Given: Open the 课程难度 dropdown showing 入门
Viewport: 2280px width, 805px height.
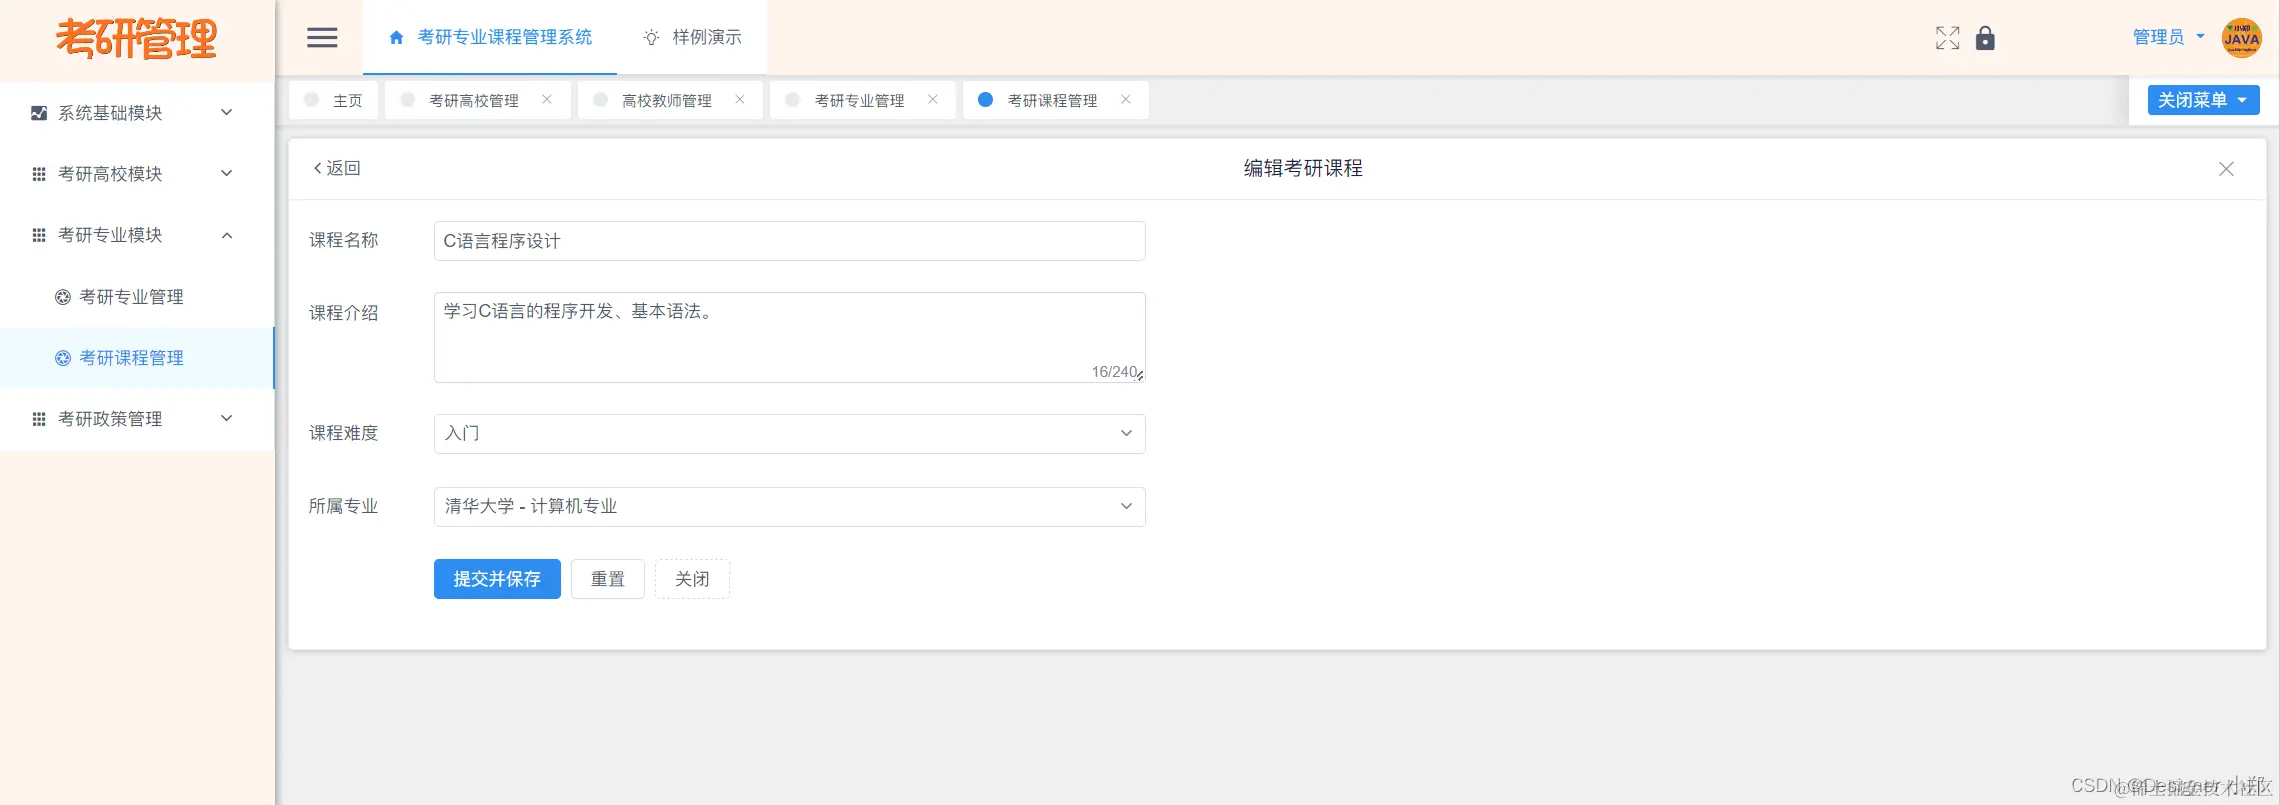Looking at the screenshot, I should click(789, 434).
